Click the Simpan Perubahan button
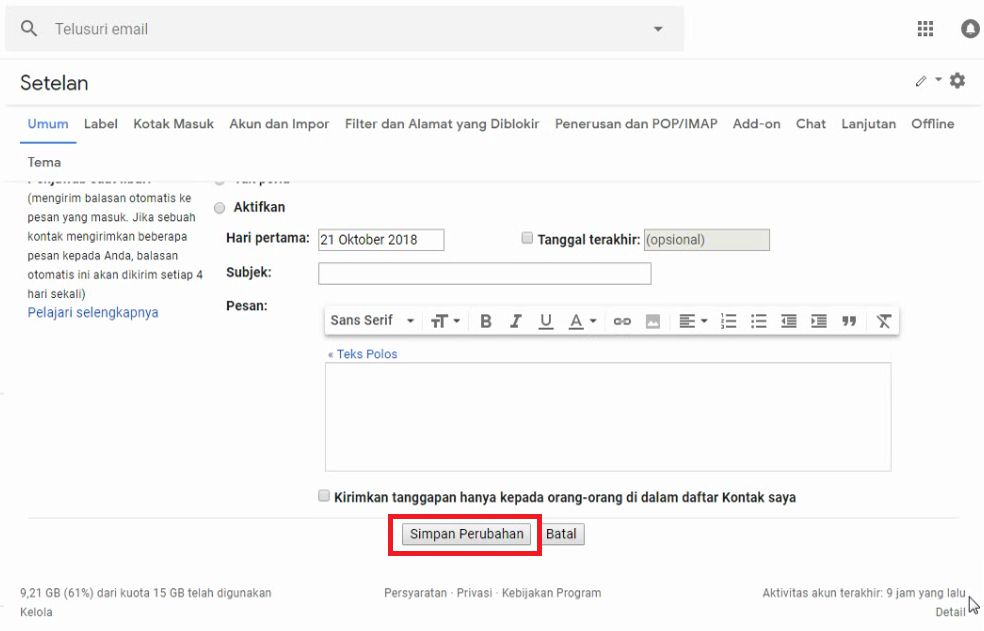Viewport: 984px width, 631px height. click(x=466, y=534)
